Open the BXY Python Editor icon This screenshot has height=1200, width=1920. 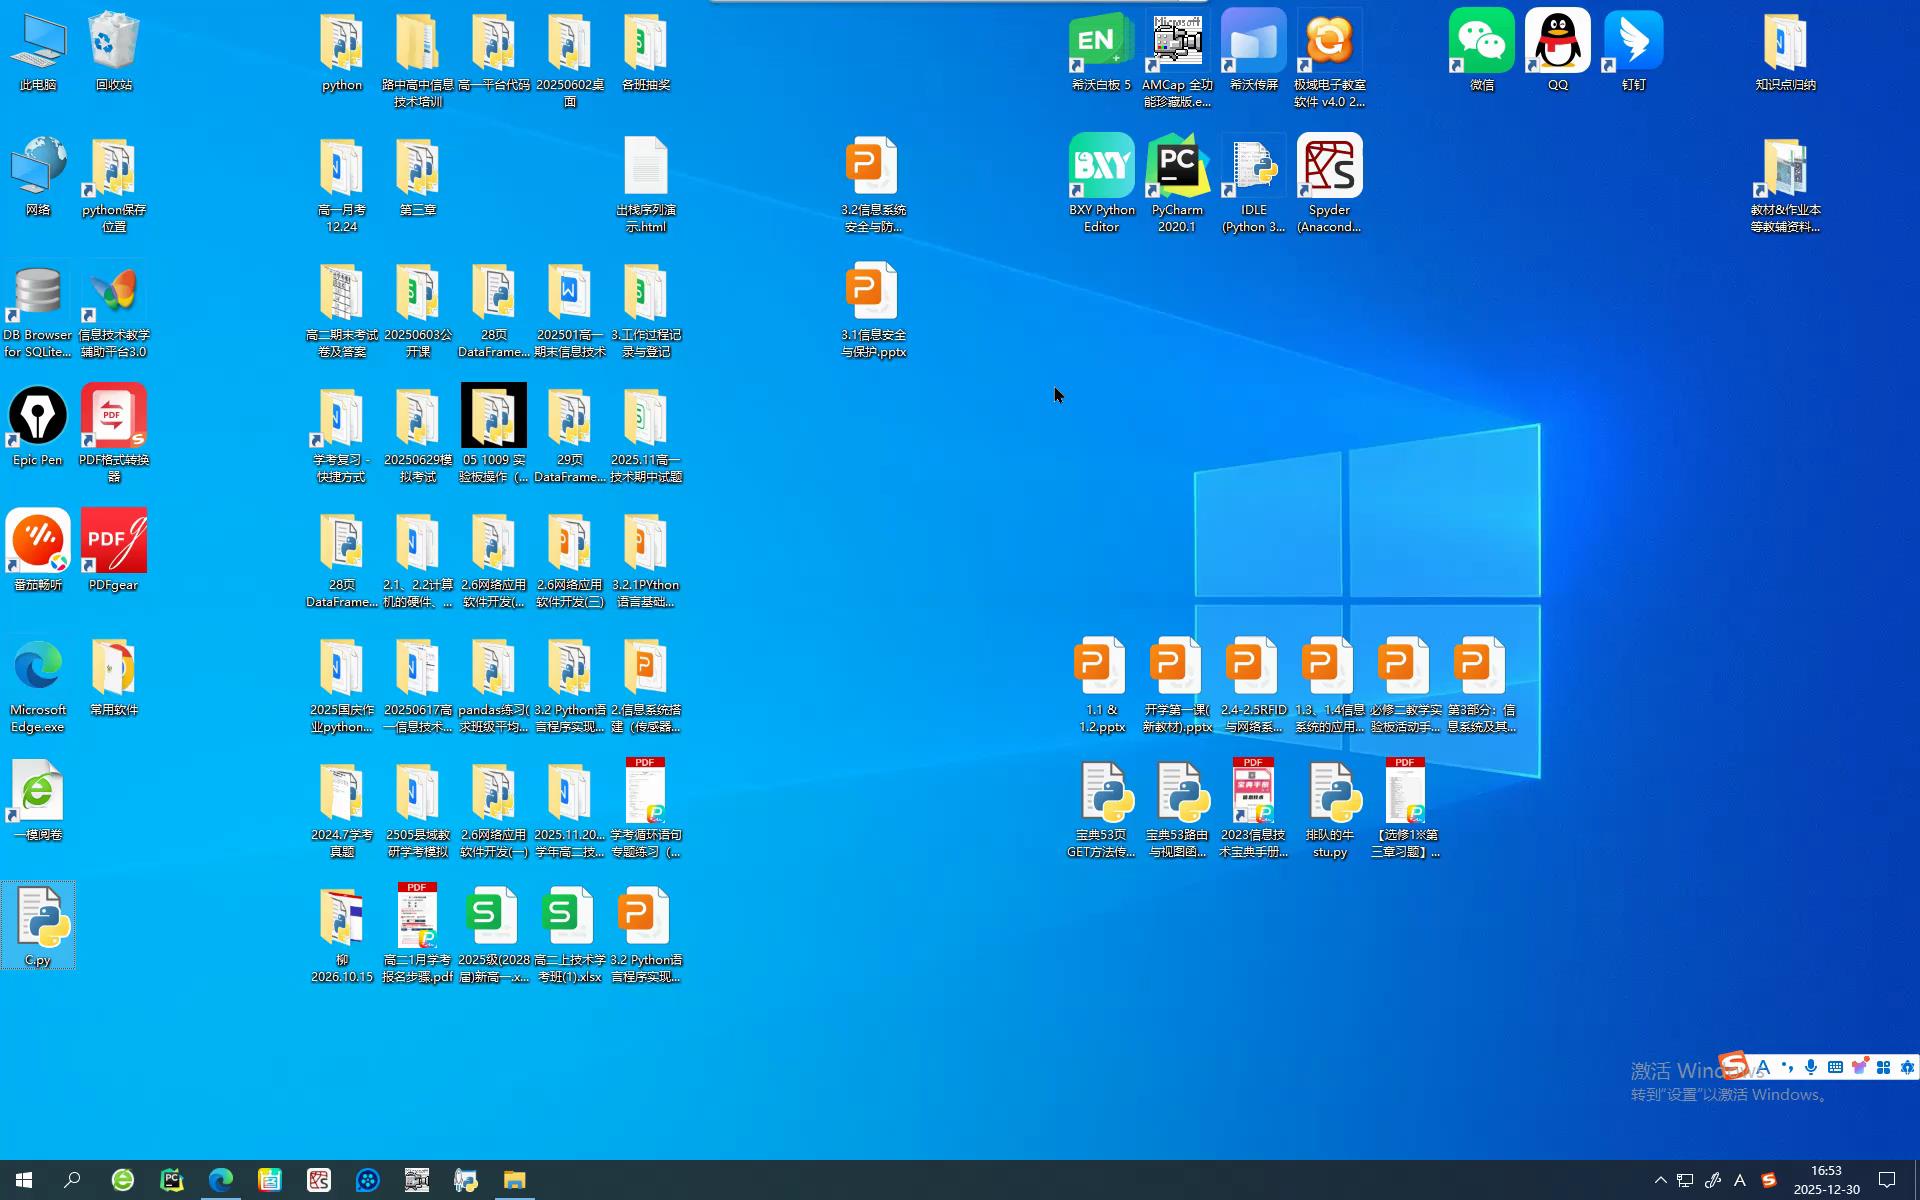[x=1101, y=167]
